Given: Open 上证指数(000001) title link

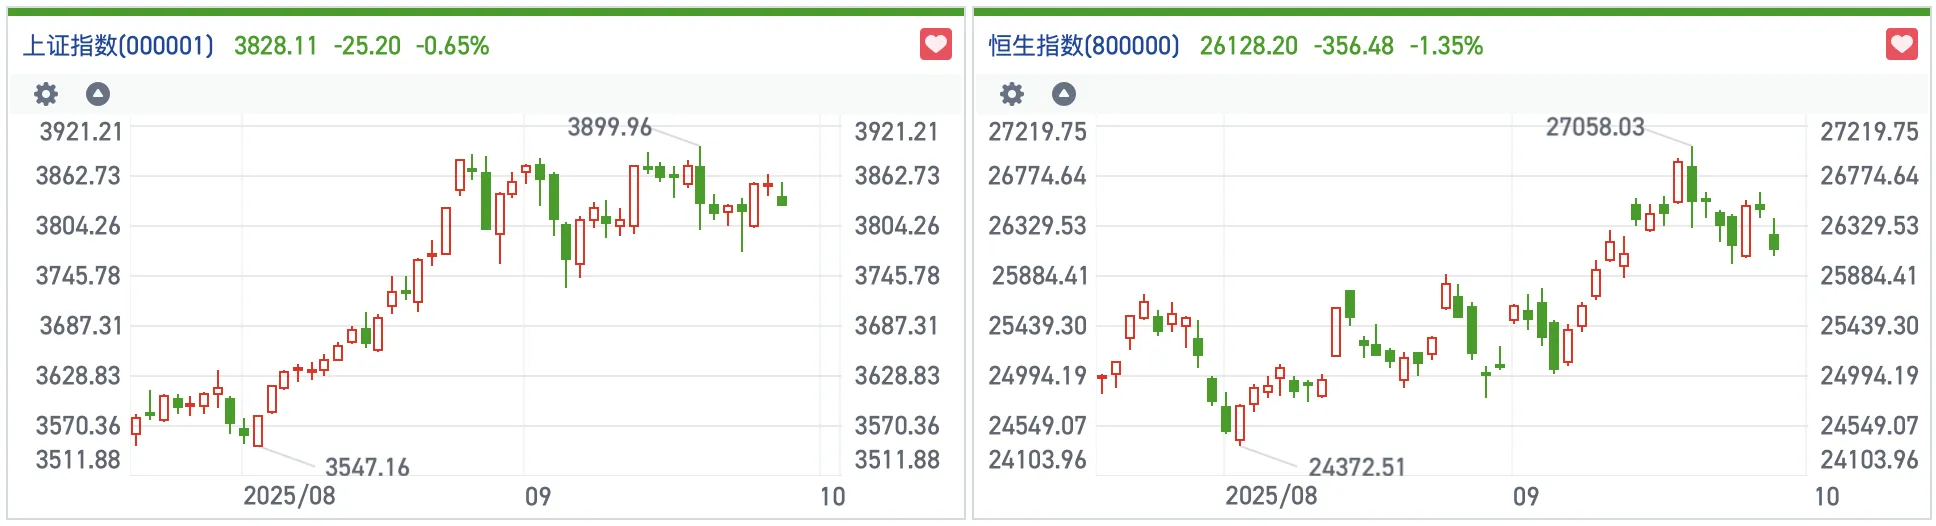Looking at the screenshot, I should [x=118, y=46].
